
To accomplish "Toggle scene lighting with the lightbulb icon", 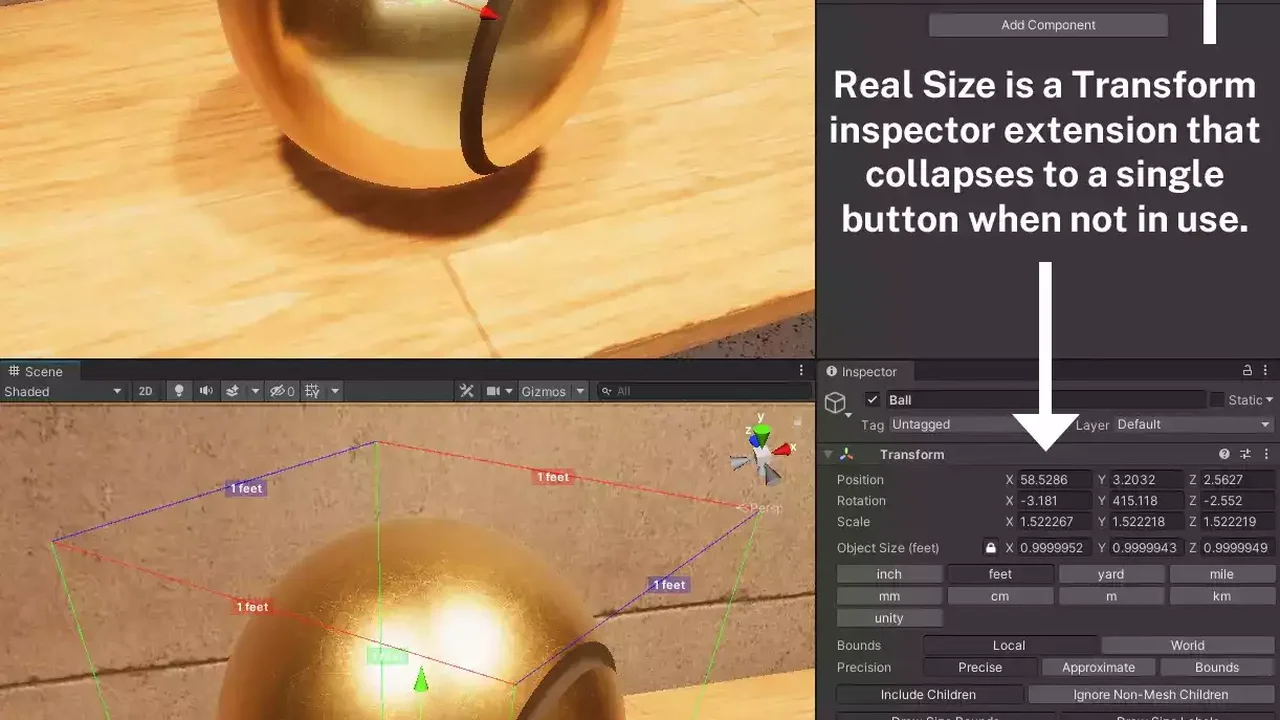I will point(179,391).
